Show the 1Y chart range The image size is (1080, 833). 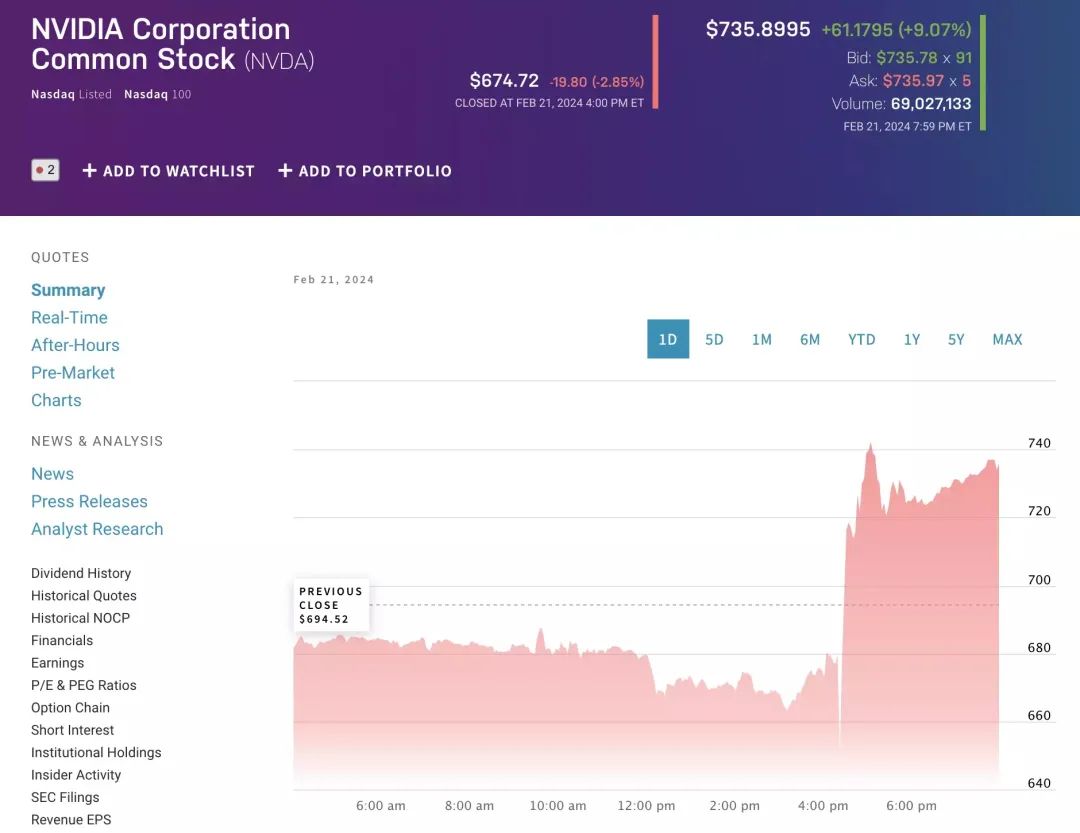(912, 339)
